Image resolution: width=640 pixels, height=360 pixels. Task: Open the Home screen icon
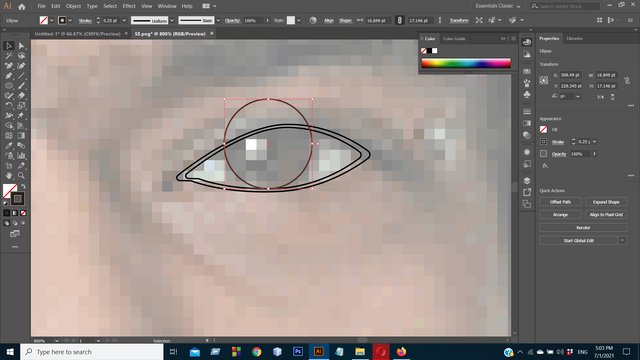tap(22, 6)
